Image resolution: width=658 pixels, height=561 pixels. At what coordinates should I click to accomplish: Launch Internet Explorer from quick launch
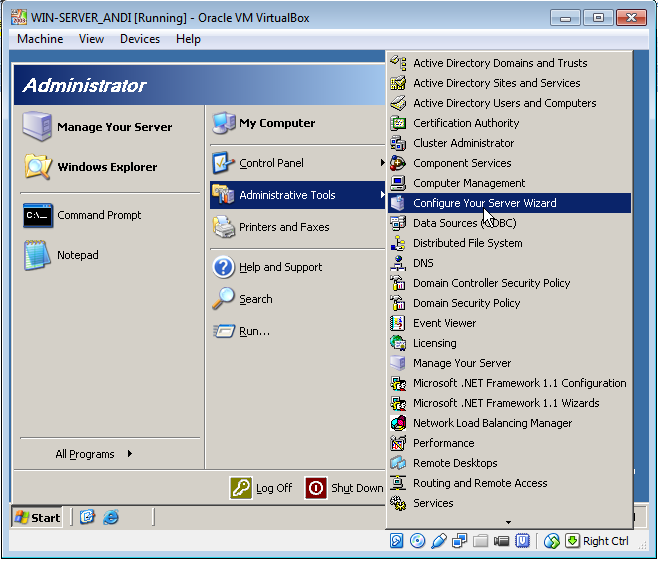pos(111,517)
